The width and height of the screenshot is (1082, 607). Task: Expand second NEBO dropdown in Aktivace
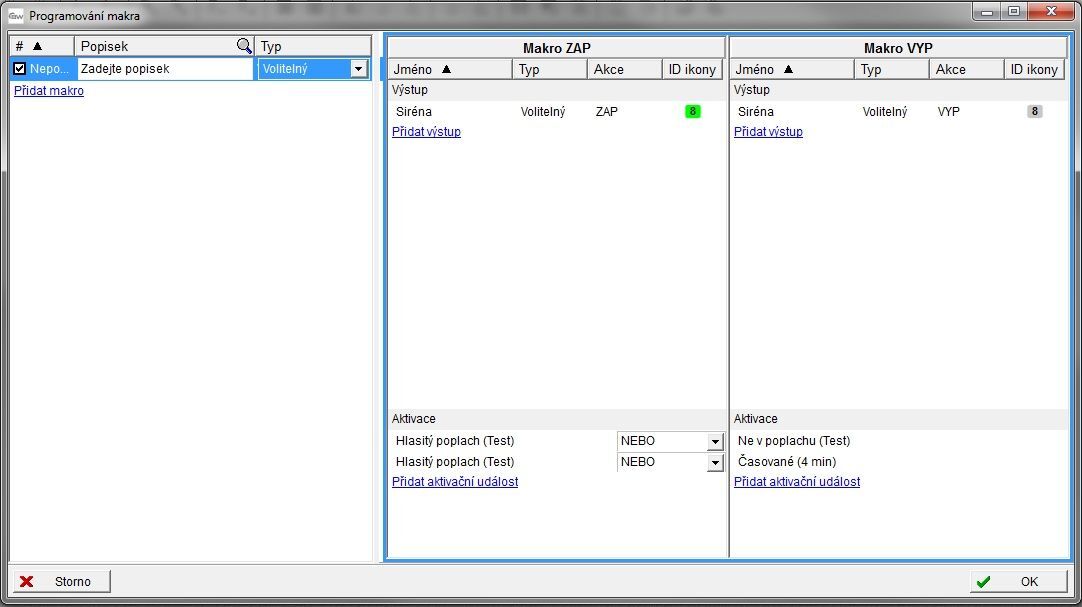(x=714, y=463)
